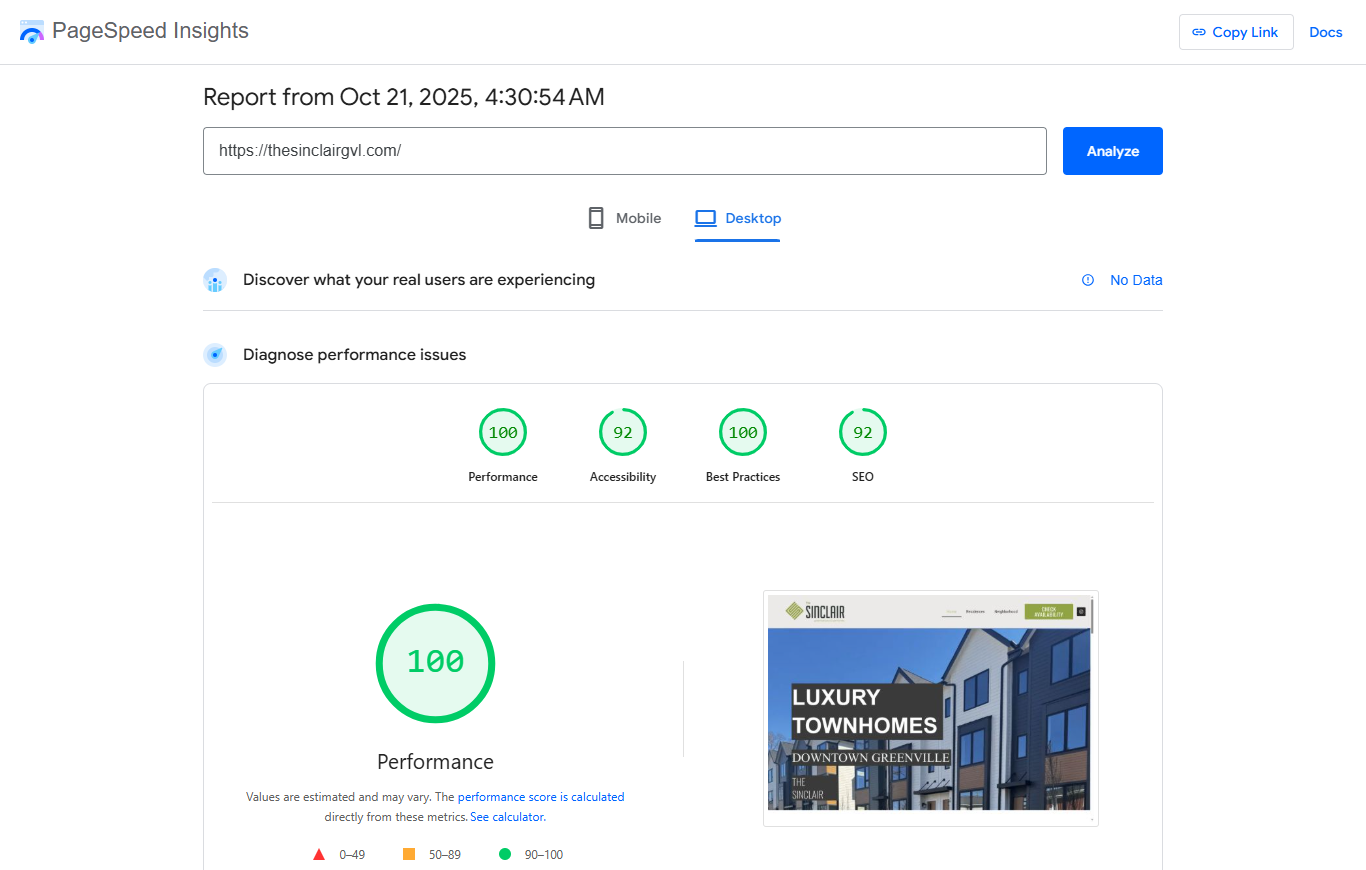The image size is (1366, 870).
Task: Open the Docs page
Action: tap(1326, 31)
